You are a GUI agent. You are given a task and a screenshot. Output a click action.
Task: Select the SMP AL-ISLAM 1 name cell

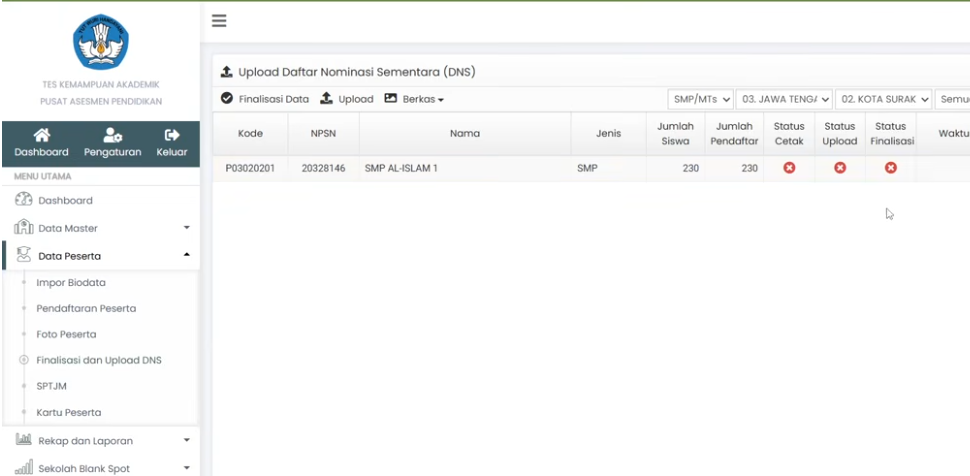465,168
